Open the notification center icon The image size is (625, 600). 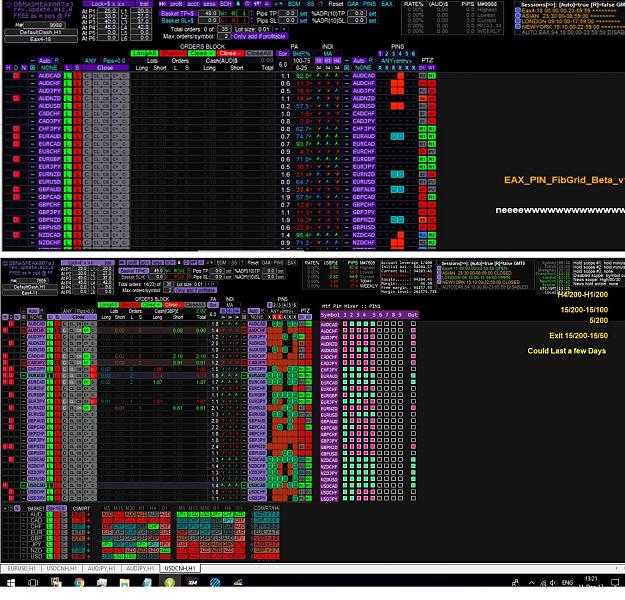pos(615,582)
